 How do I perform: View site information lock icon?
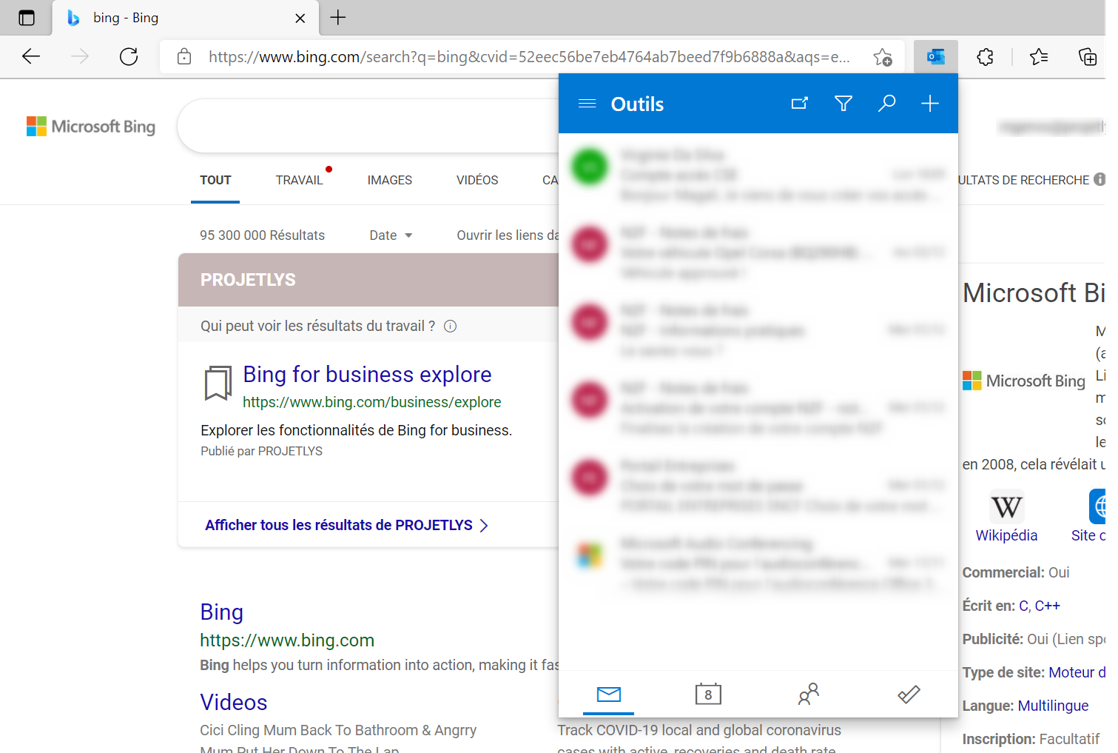pyautogui.click(x=184, y=57)
